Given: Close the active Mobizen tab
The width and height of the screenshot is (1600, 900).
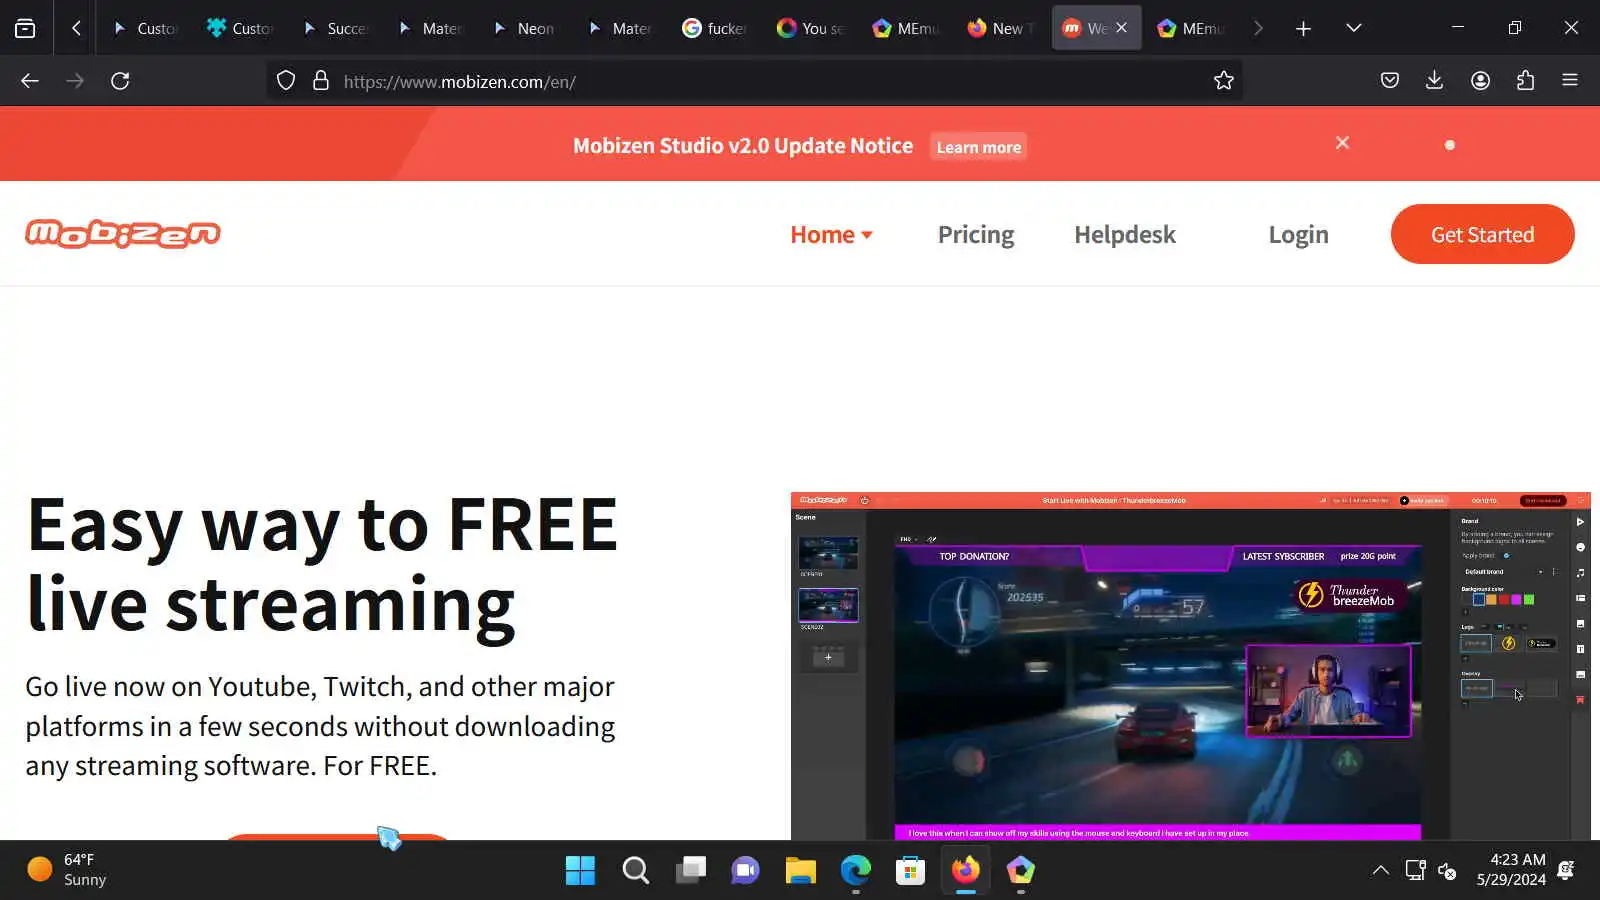Looking at the screenshot, I should [1121, 28].
